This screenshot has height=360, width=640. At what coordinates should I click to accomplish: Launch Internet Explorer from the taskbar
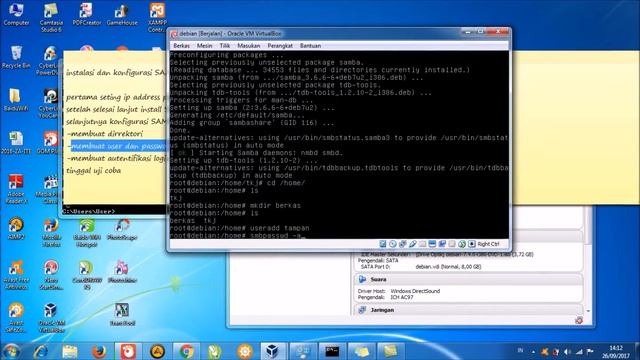point(40,351)
